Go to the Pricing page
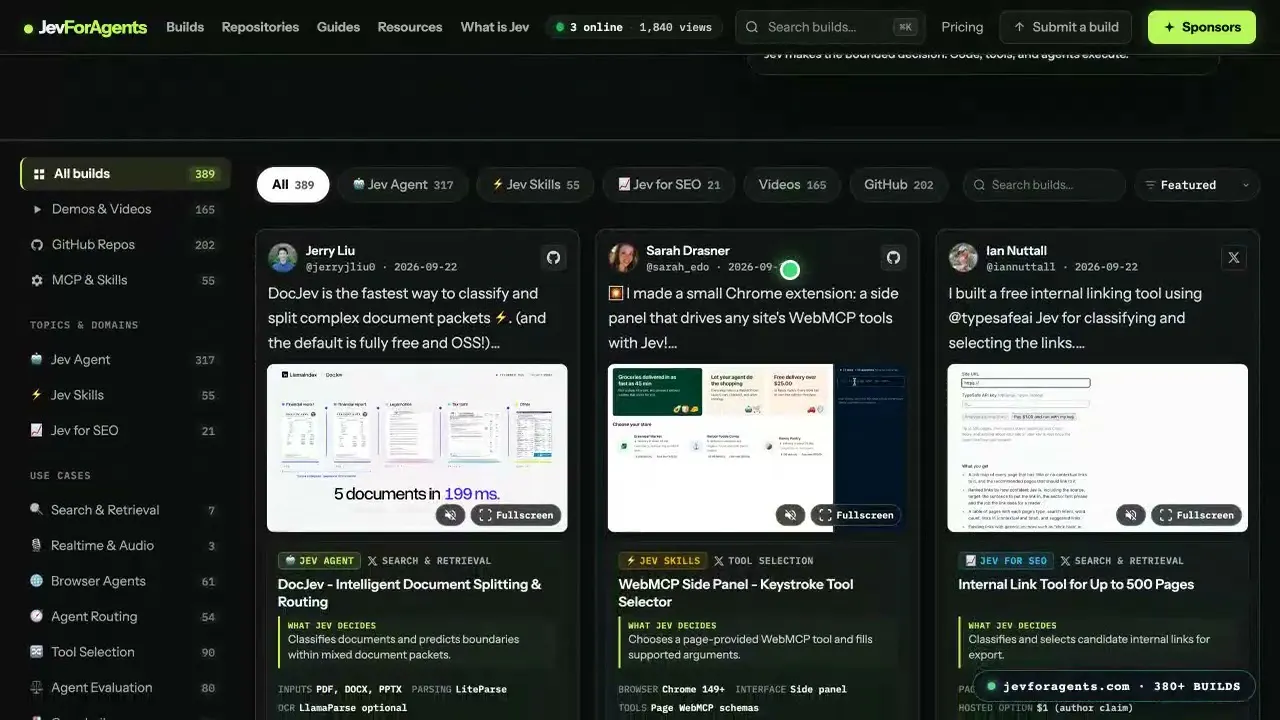 pyautogui.click(x=962, y=27)
